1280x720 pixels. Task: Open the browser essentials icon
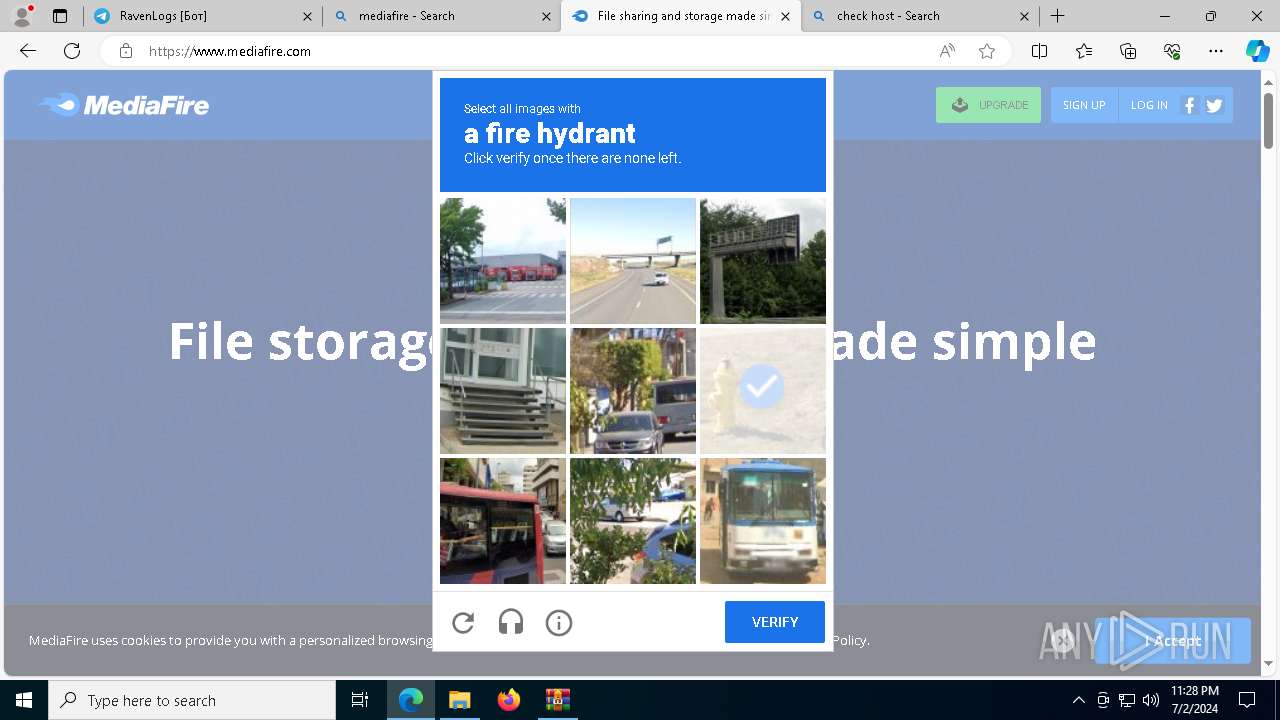click(1172, 51)
